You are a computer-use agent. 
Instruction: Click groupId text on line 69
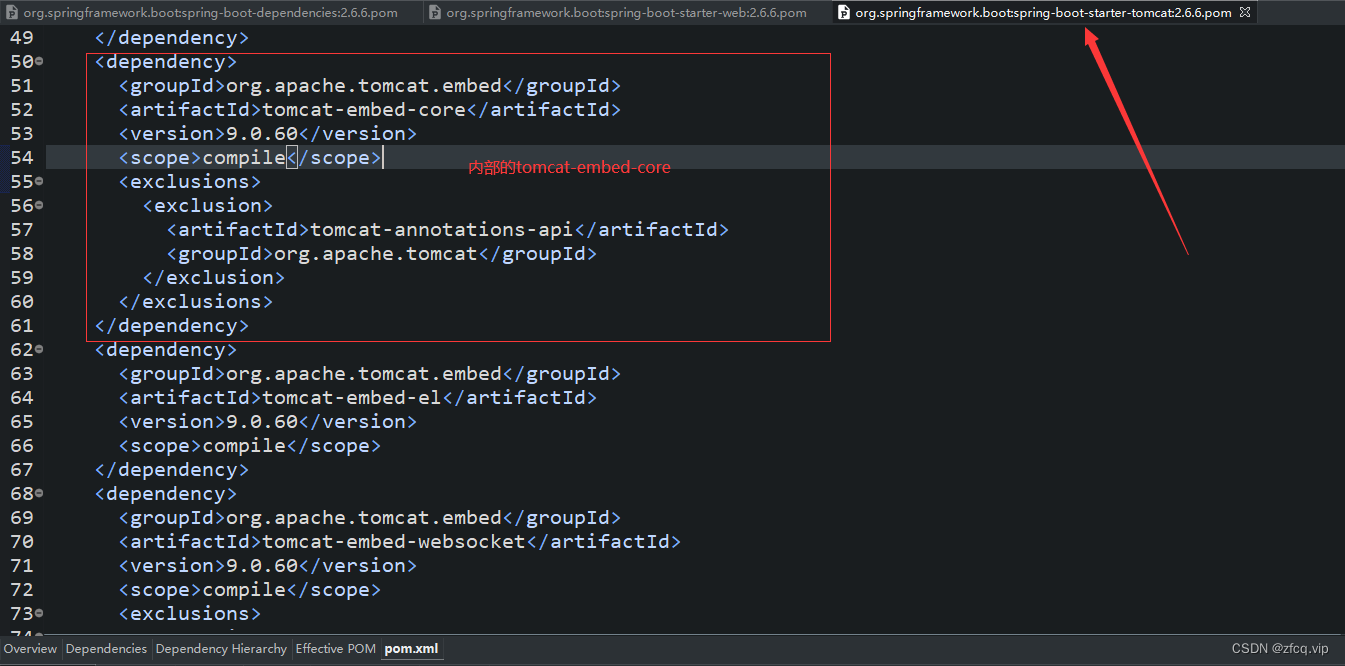pyautogui.click(x=364, y=517)
